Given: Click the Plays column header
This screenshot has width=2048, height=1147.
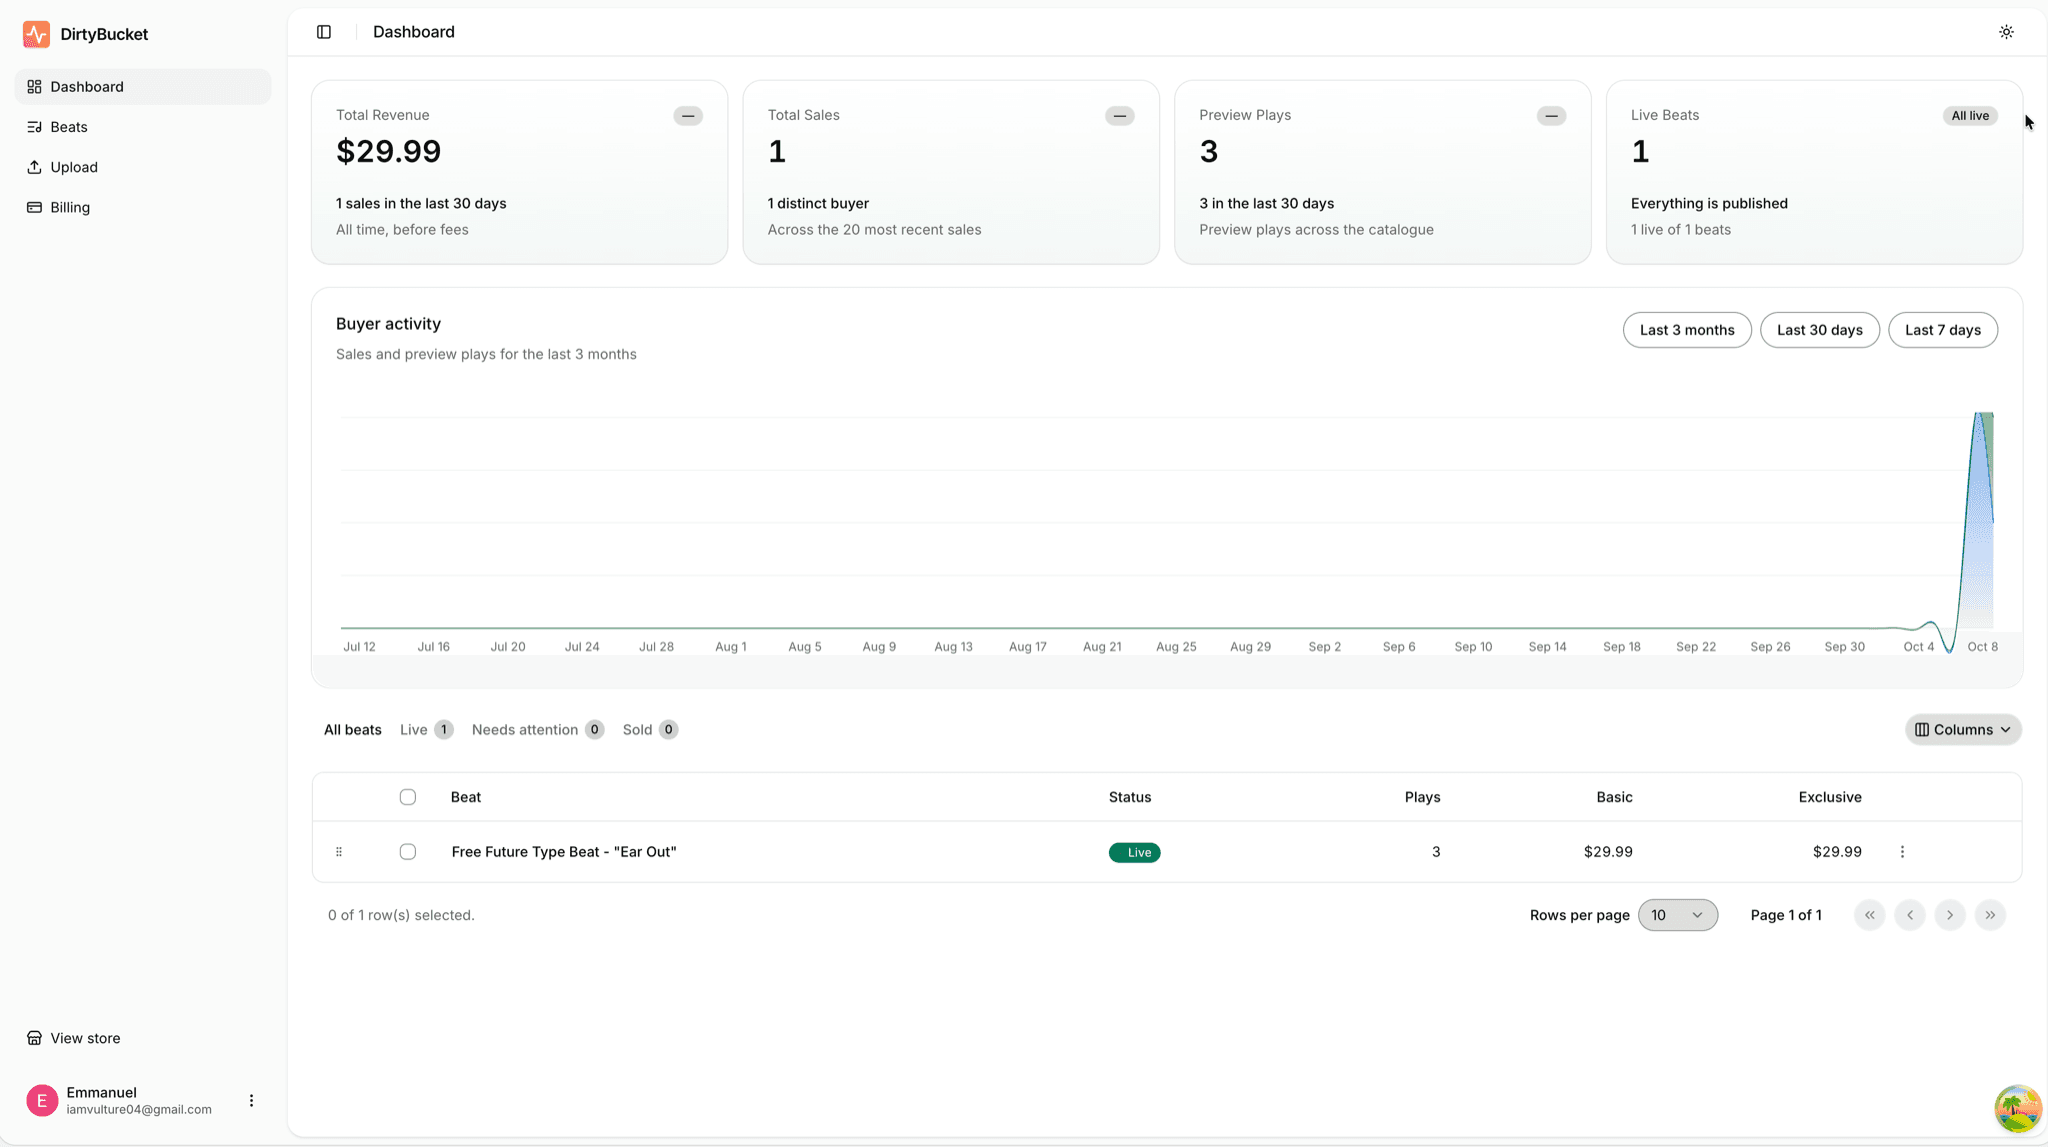Looking at the screenshot, I should click(x=1422, y=797).
